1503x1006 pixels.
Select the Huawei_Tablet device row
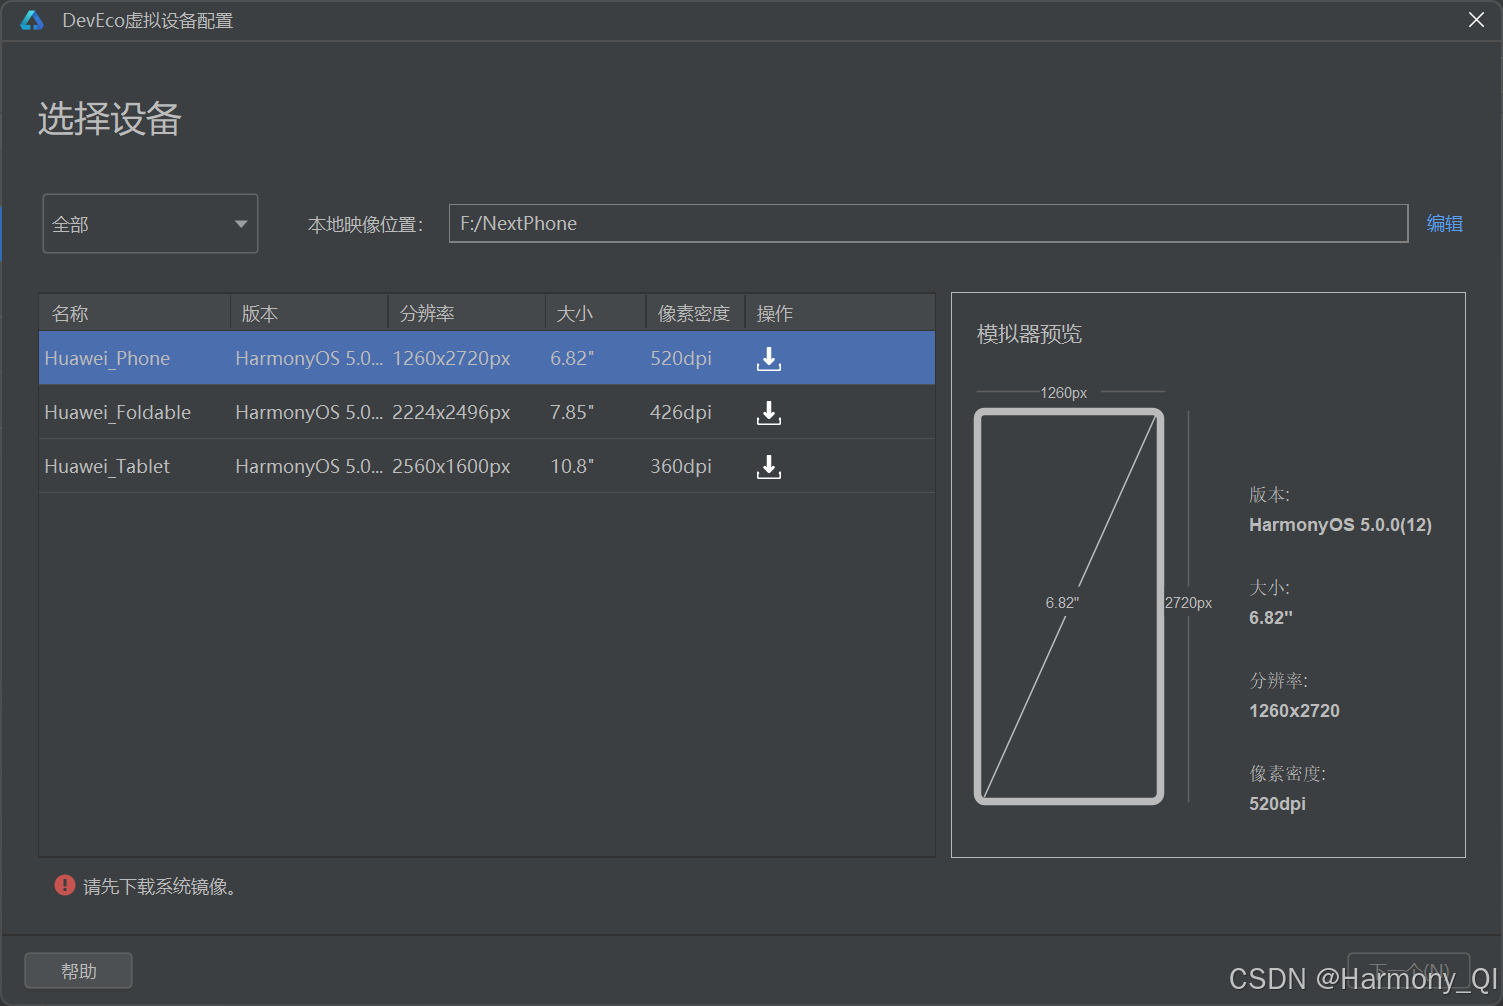click(x=487, y=466)
